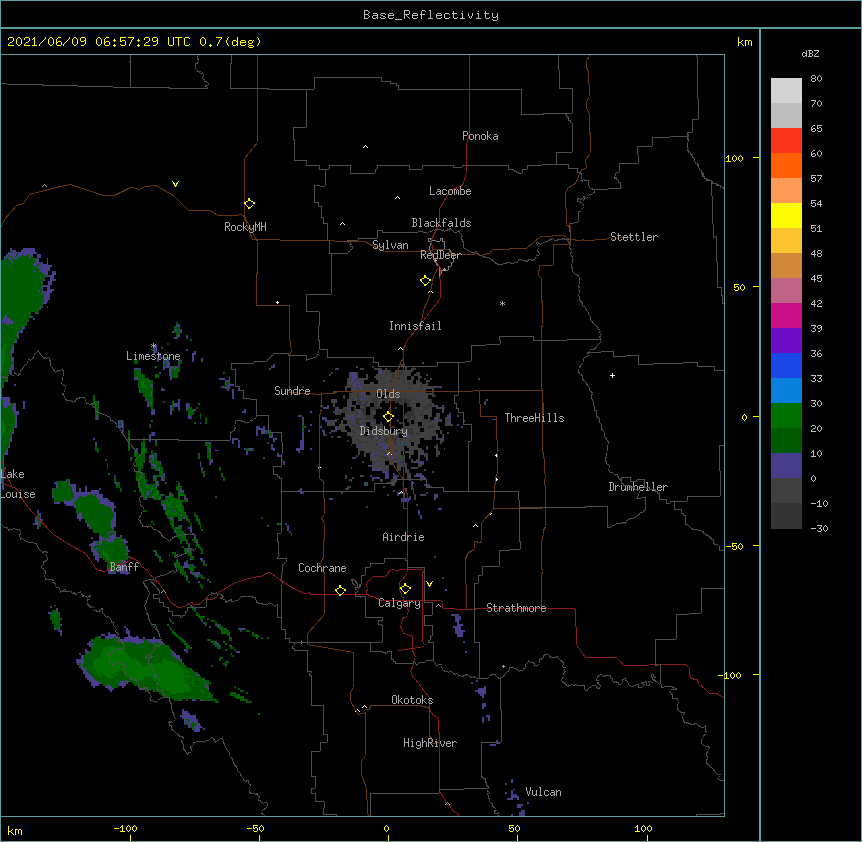Click the Cochrane city label
This screenshot has height=842, width=862.
click(322, 568)
